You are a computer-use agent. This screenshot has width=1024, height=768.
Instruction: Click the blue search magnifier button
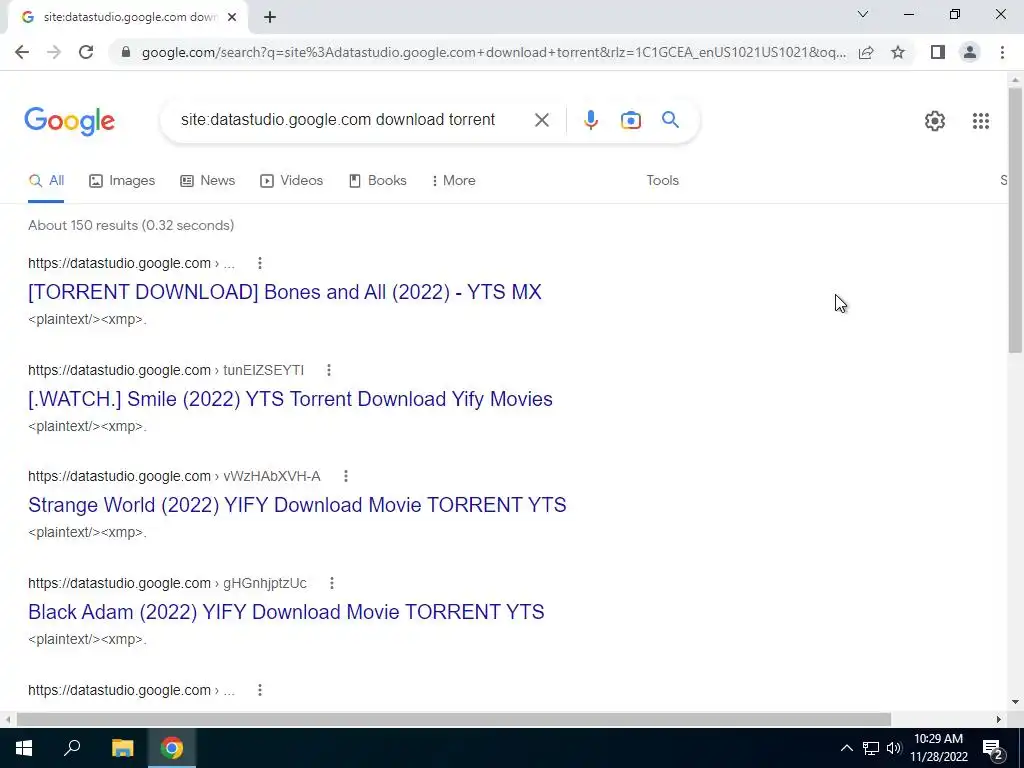tap(670, 120)
